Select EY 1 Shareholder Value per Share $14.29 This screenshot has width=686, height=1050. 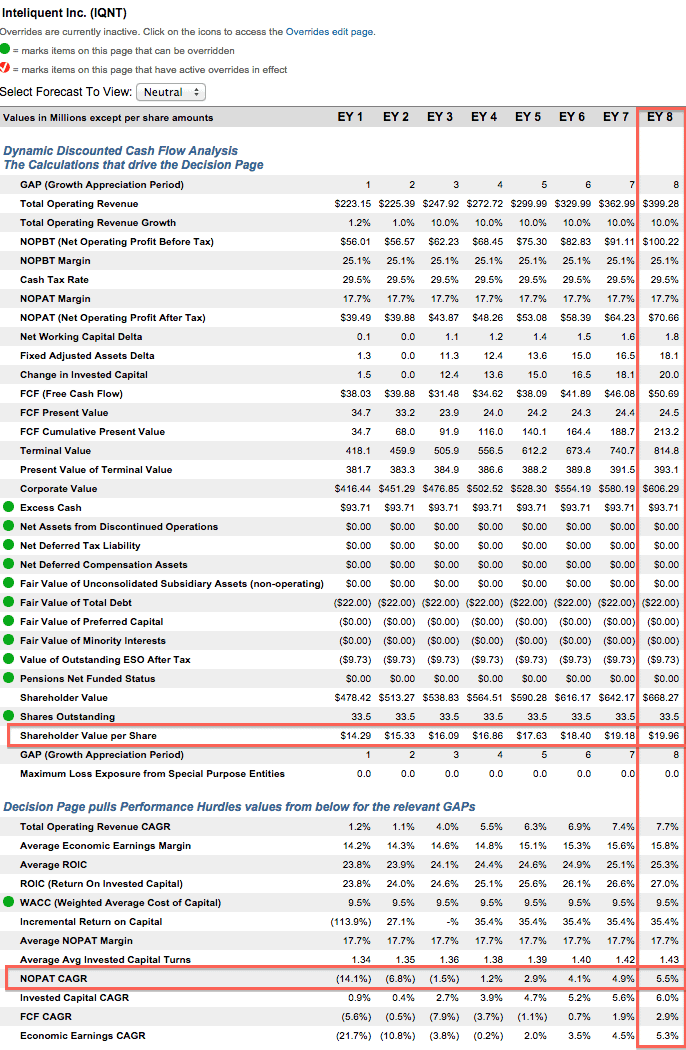tap(355, 735)
